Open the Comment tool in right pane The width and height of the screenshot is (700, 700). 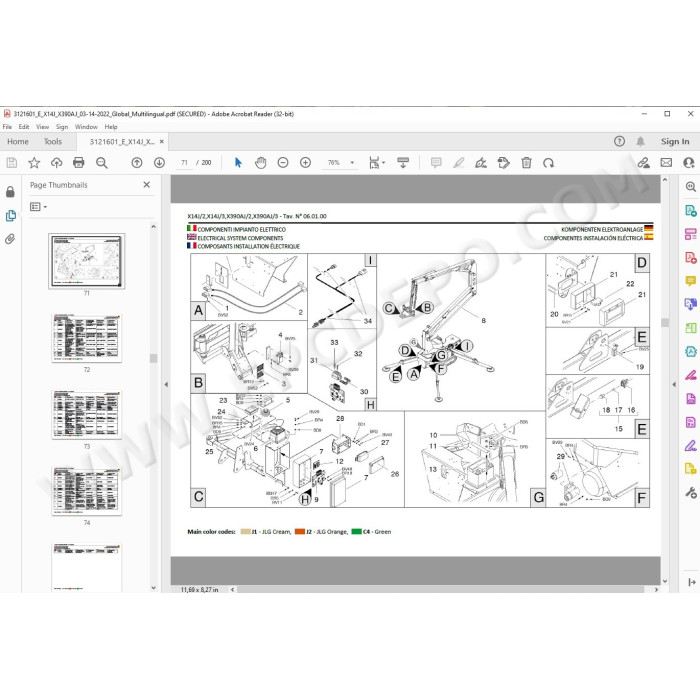click(x=691, y=281)
